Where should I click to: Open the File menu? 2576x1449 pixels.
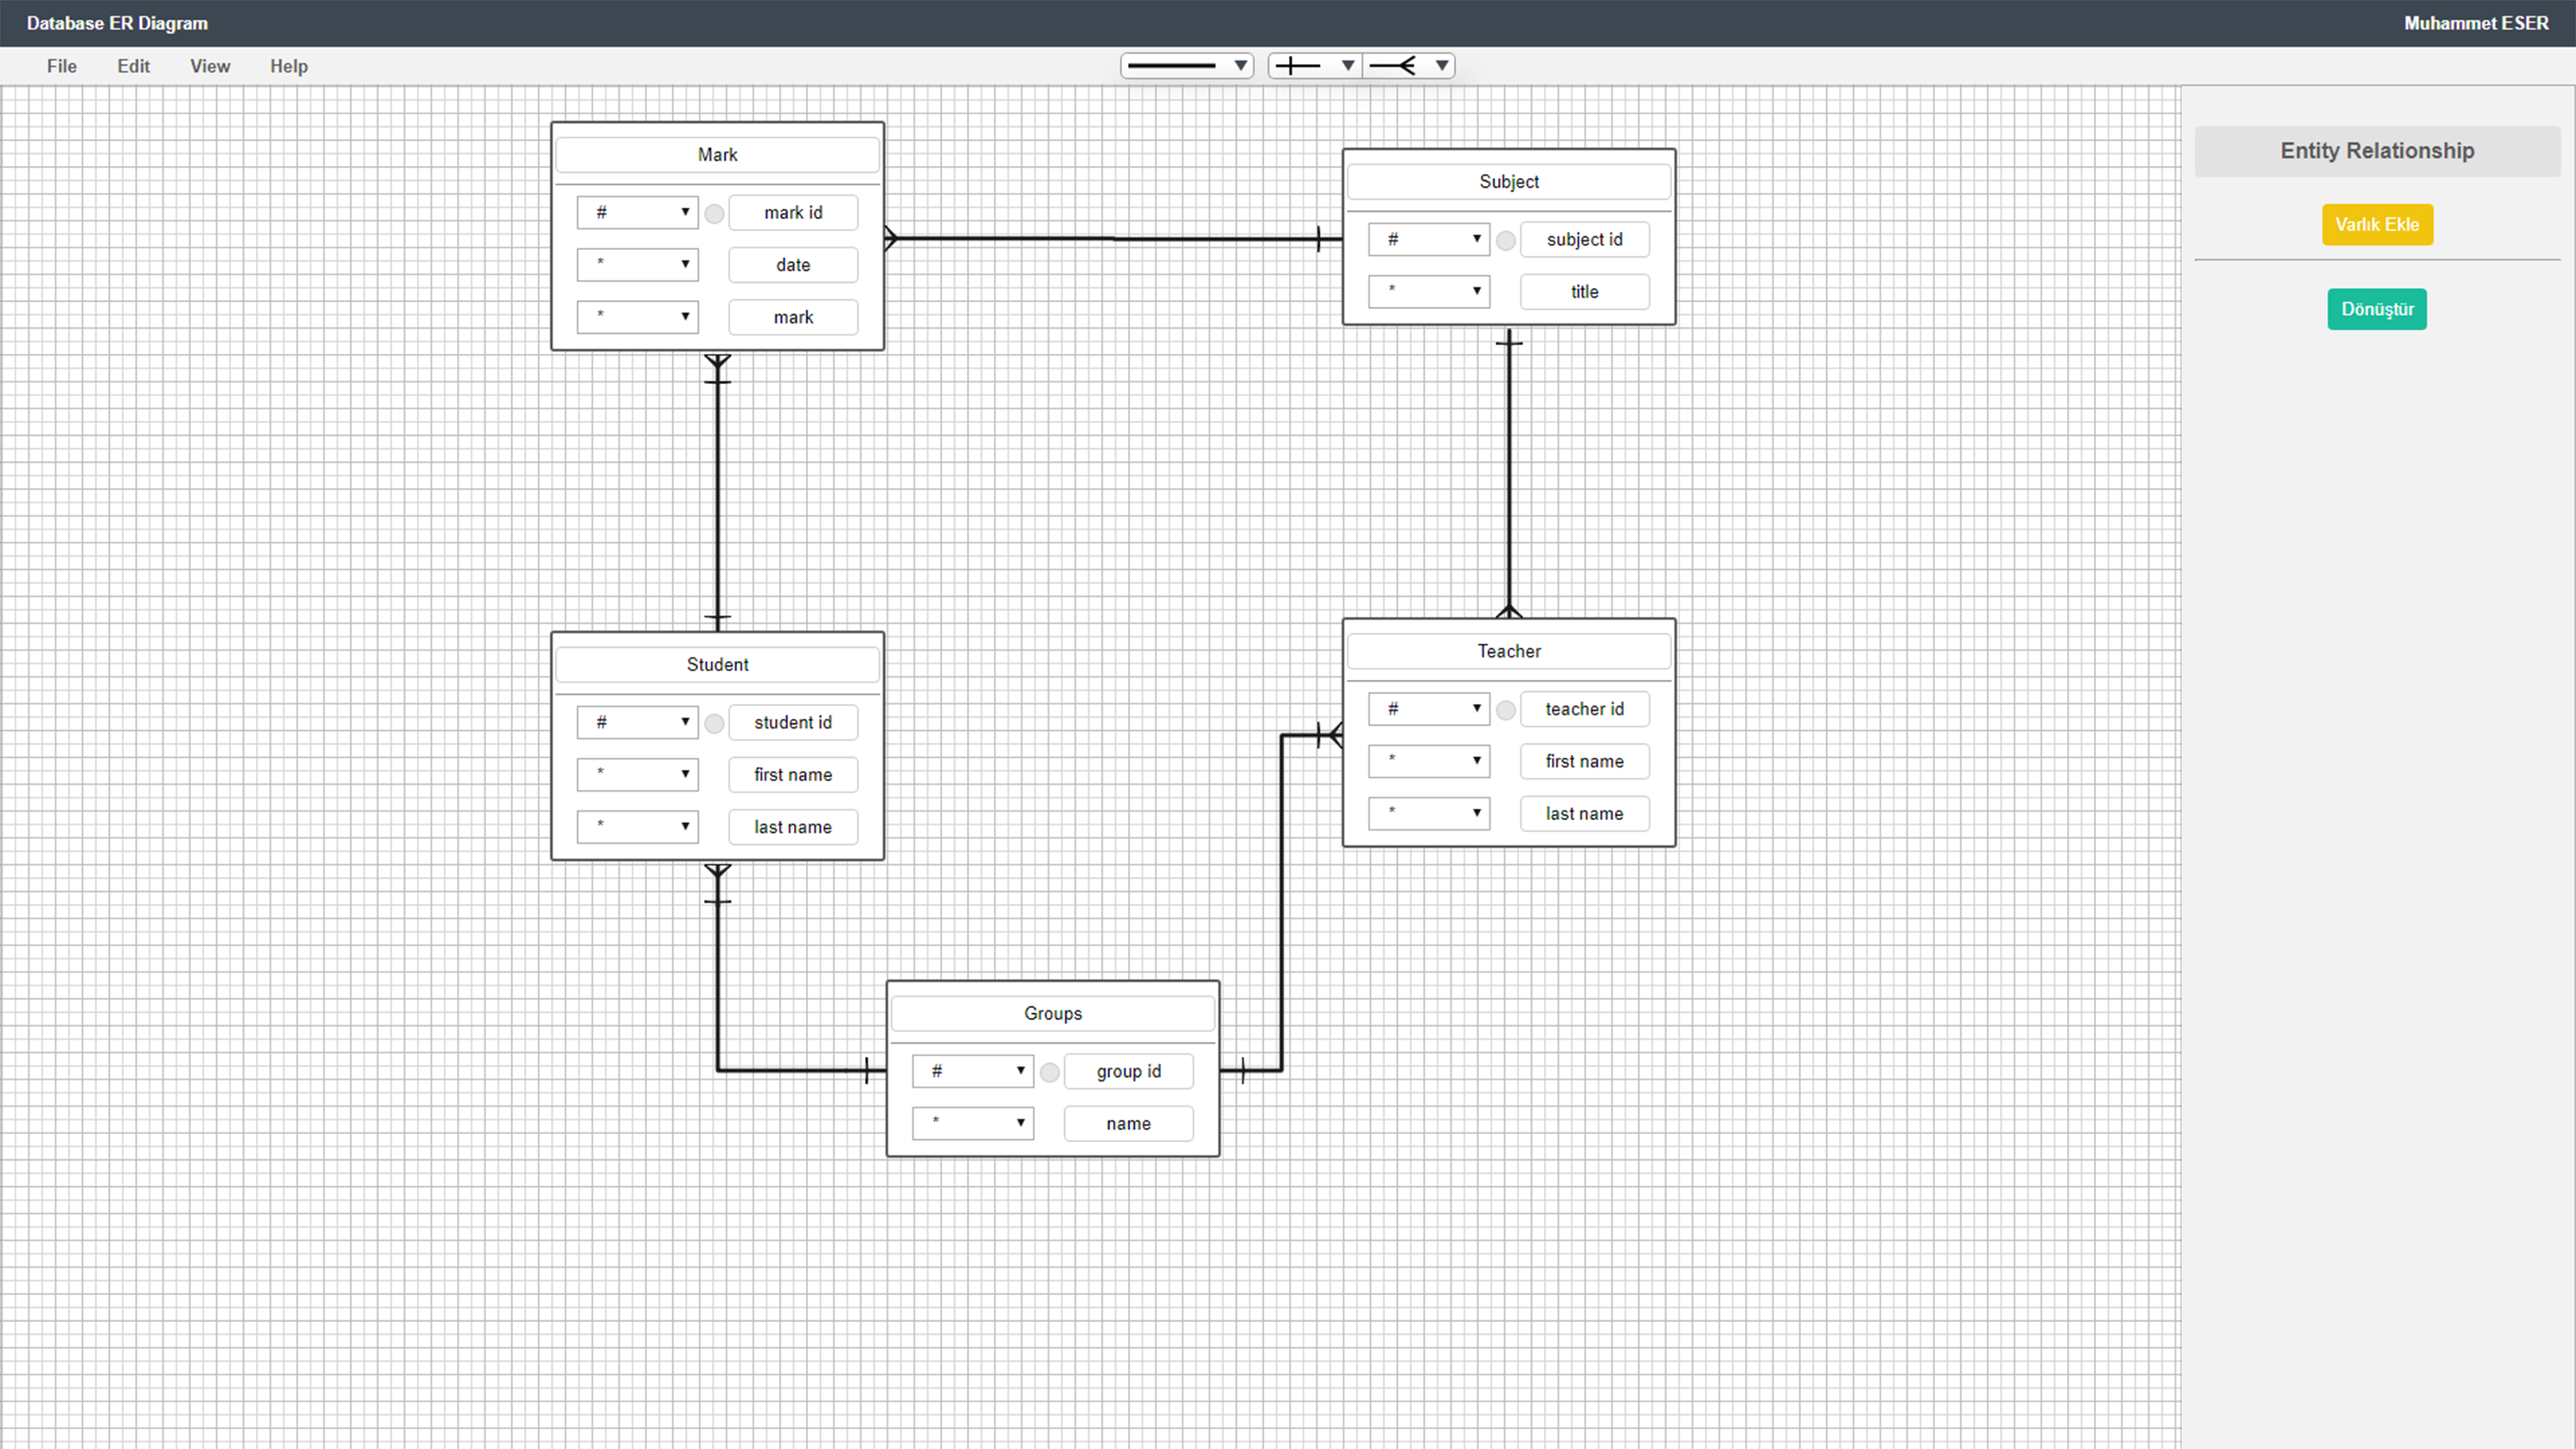(x=61, y=66)
